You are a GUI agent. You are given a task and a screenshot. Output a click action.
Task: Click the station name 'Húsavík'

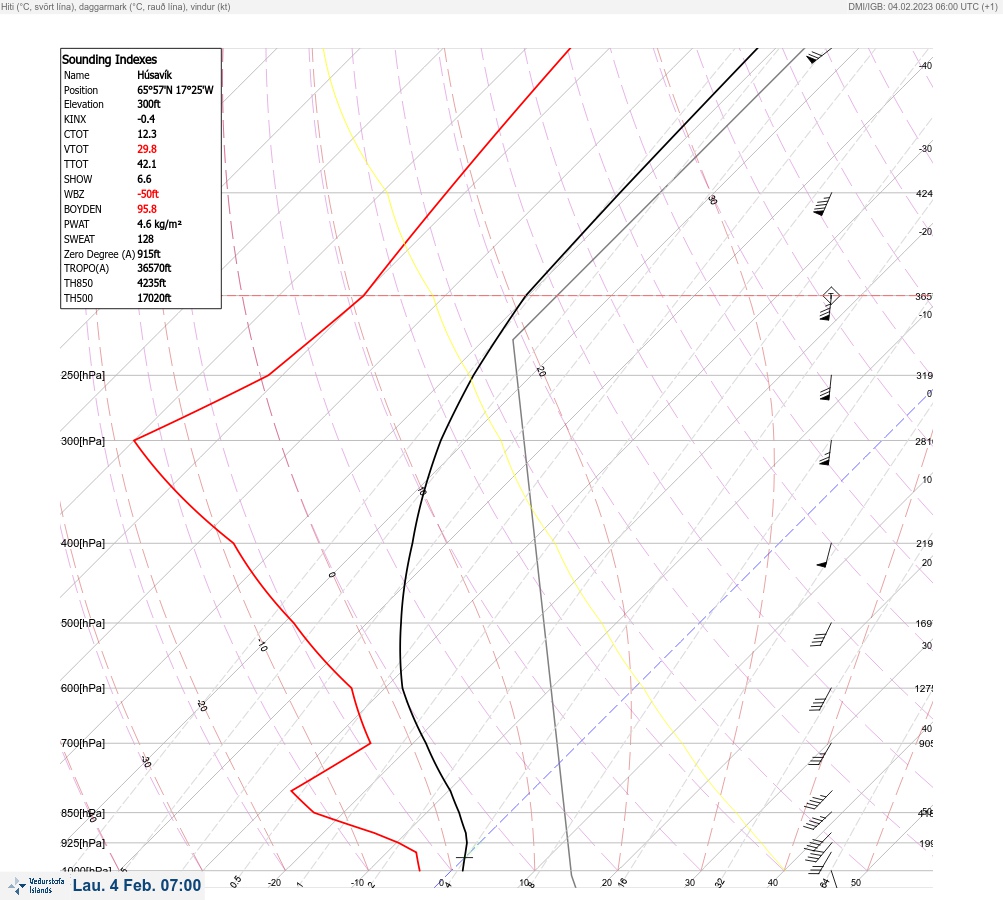154,75
